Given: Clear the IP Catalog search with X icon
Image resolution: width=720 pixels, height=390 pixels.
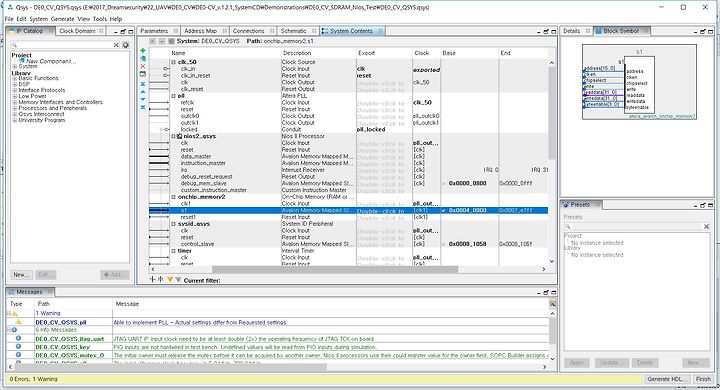Looking at the screenshot, I should [116, 45].
